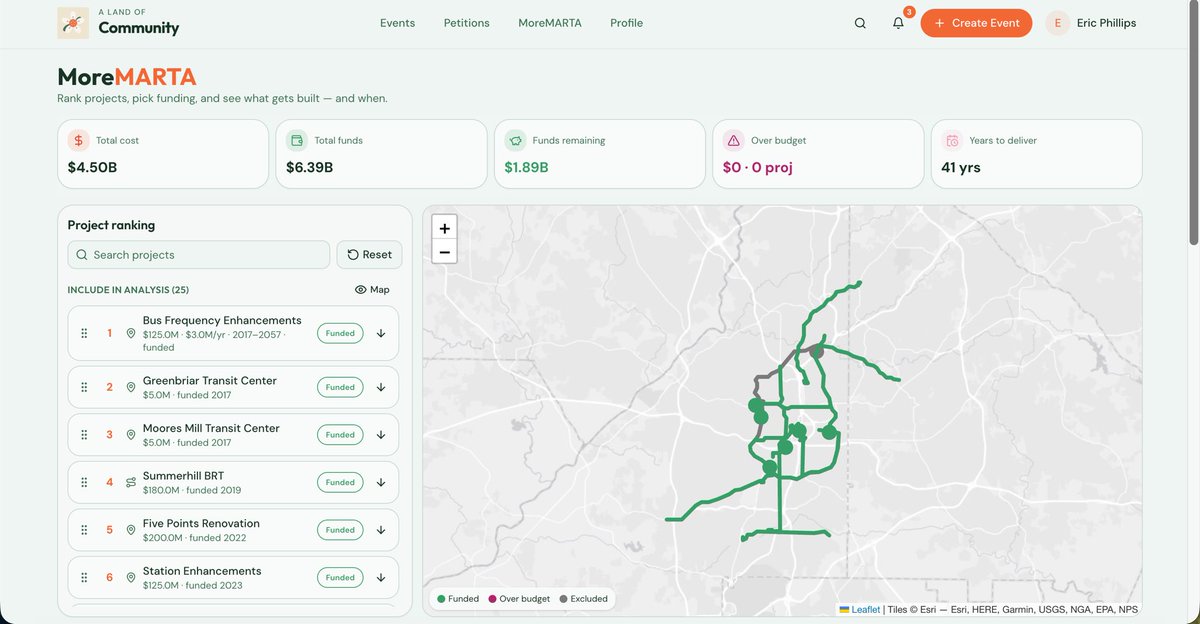Click the Over budget magenta legend dot
This screenshot has width=1200, height=624.
click(x=492, y=599)
